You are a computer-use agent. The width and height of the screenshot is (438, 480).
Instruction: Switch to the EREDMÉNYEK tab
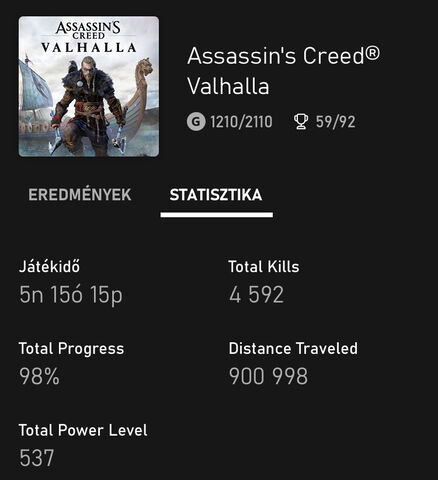80,195
